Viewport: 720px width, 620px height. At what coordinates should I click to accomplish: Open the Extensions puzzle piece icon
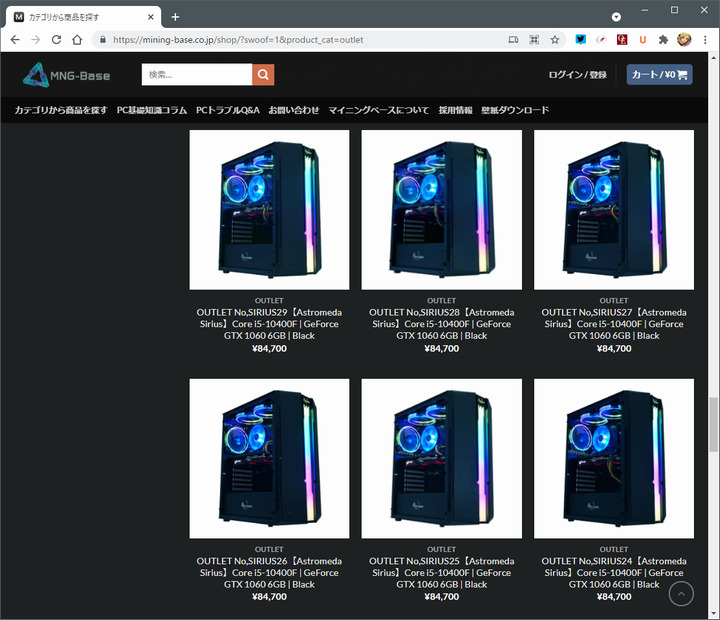tap(663, 40)
